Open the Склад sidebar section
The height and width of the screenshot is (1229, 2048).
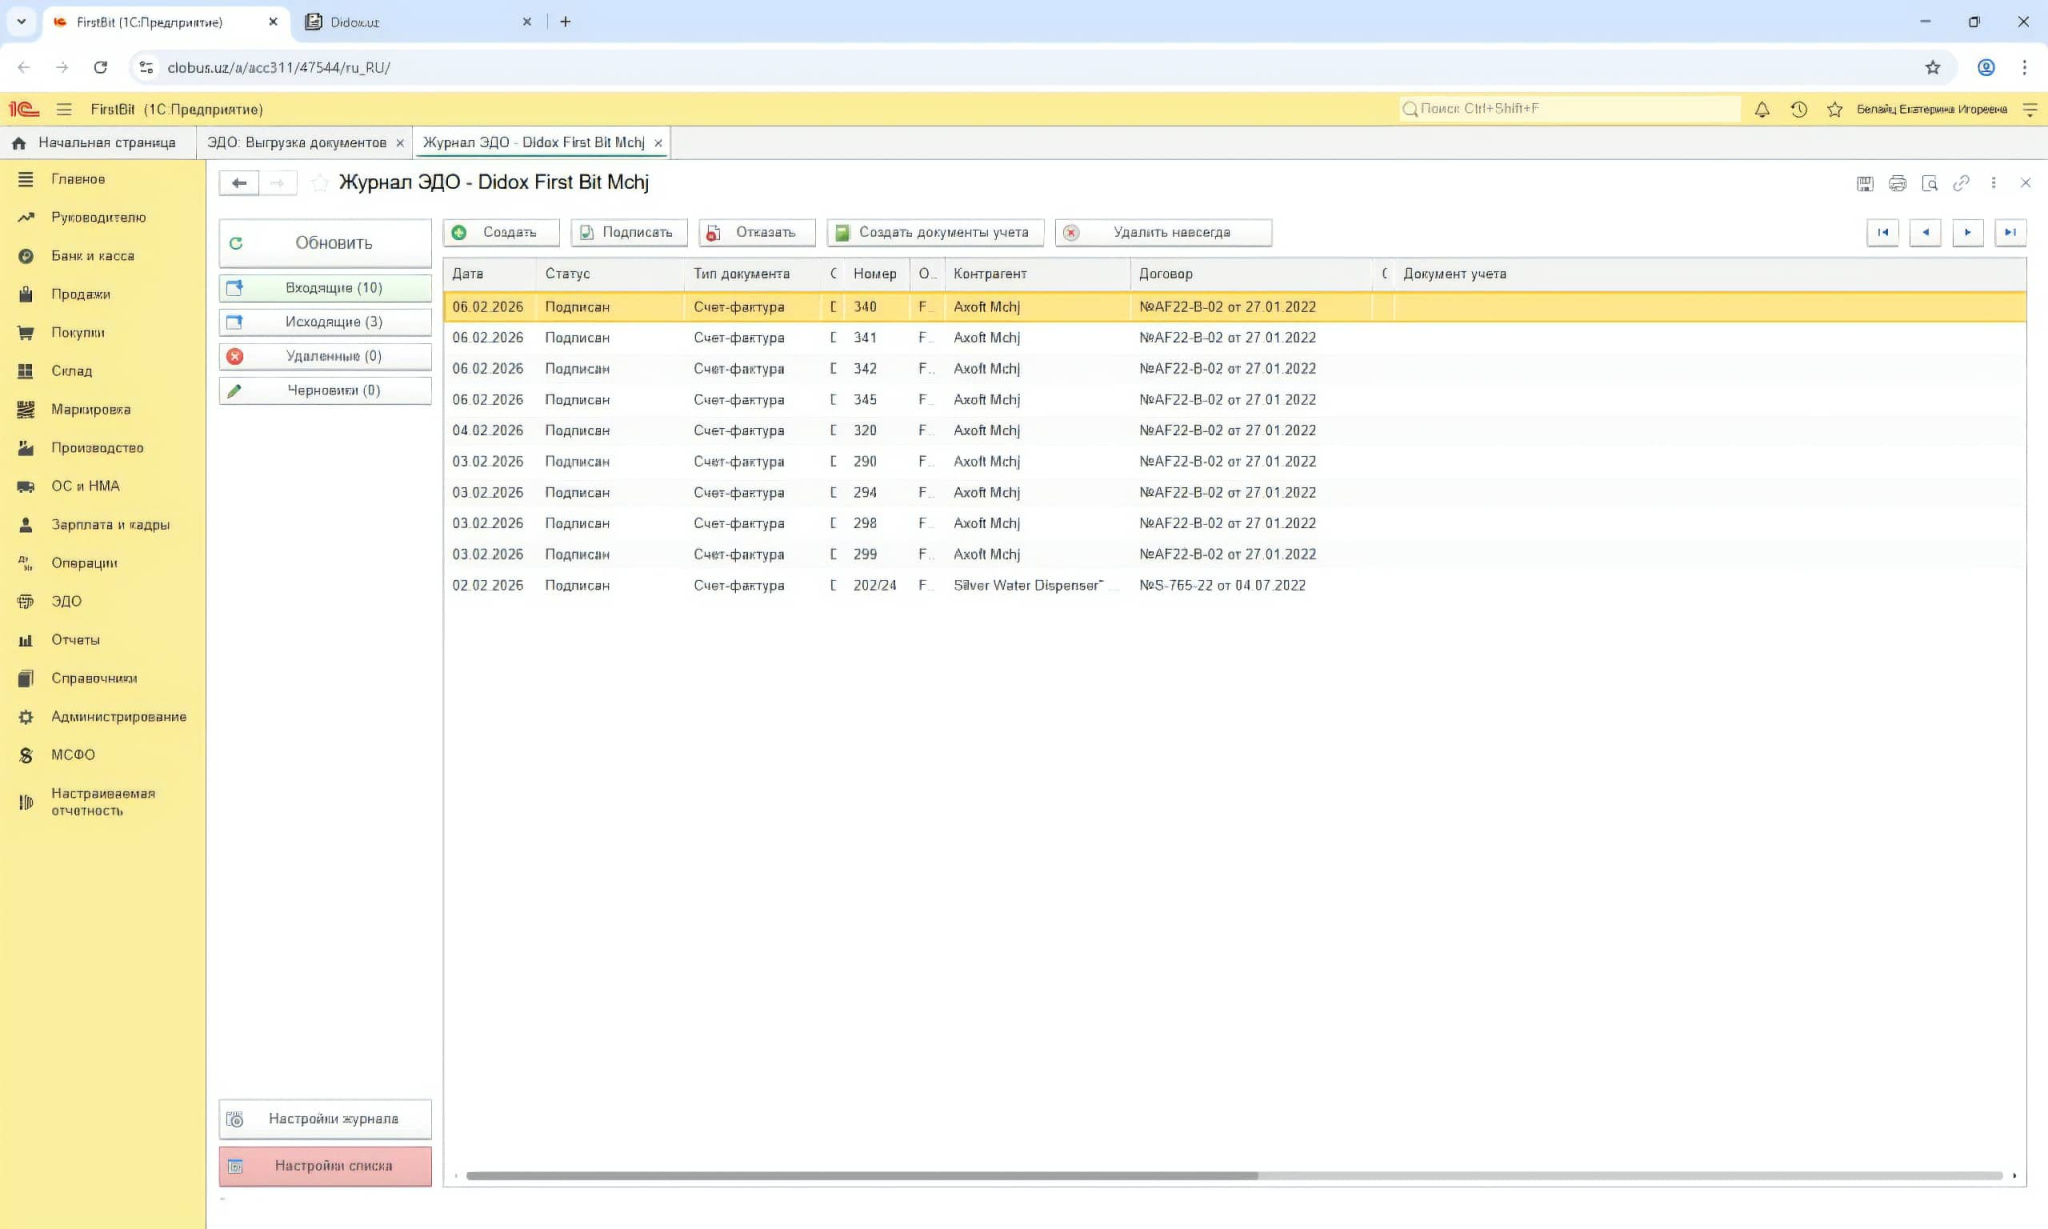71,371
